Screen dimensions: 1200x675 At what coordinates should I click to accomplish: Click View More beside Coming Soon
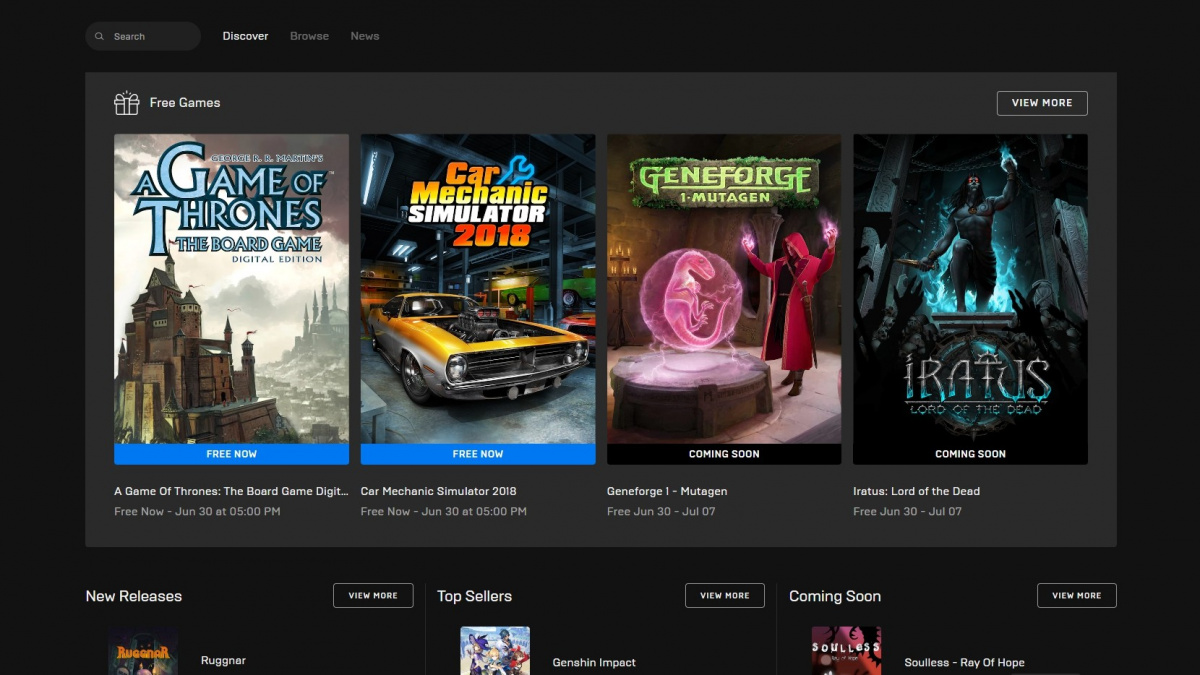pos(1076,596)
